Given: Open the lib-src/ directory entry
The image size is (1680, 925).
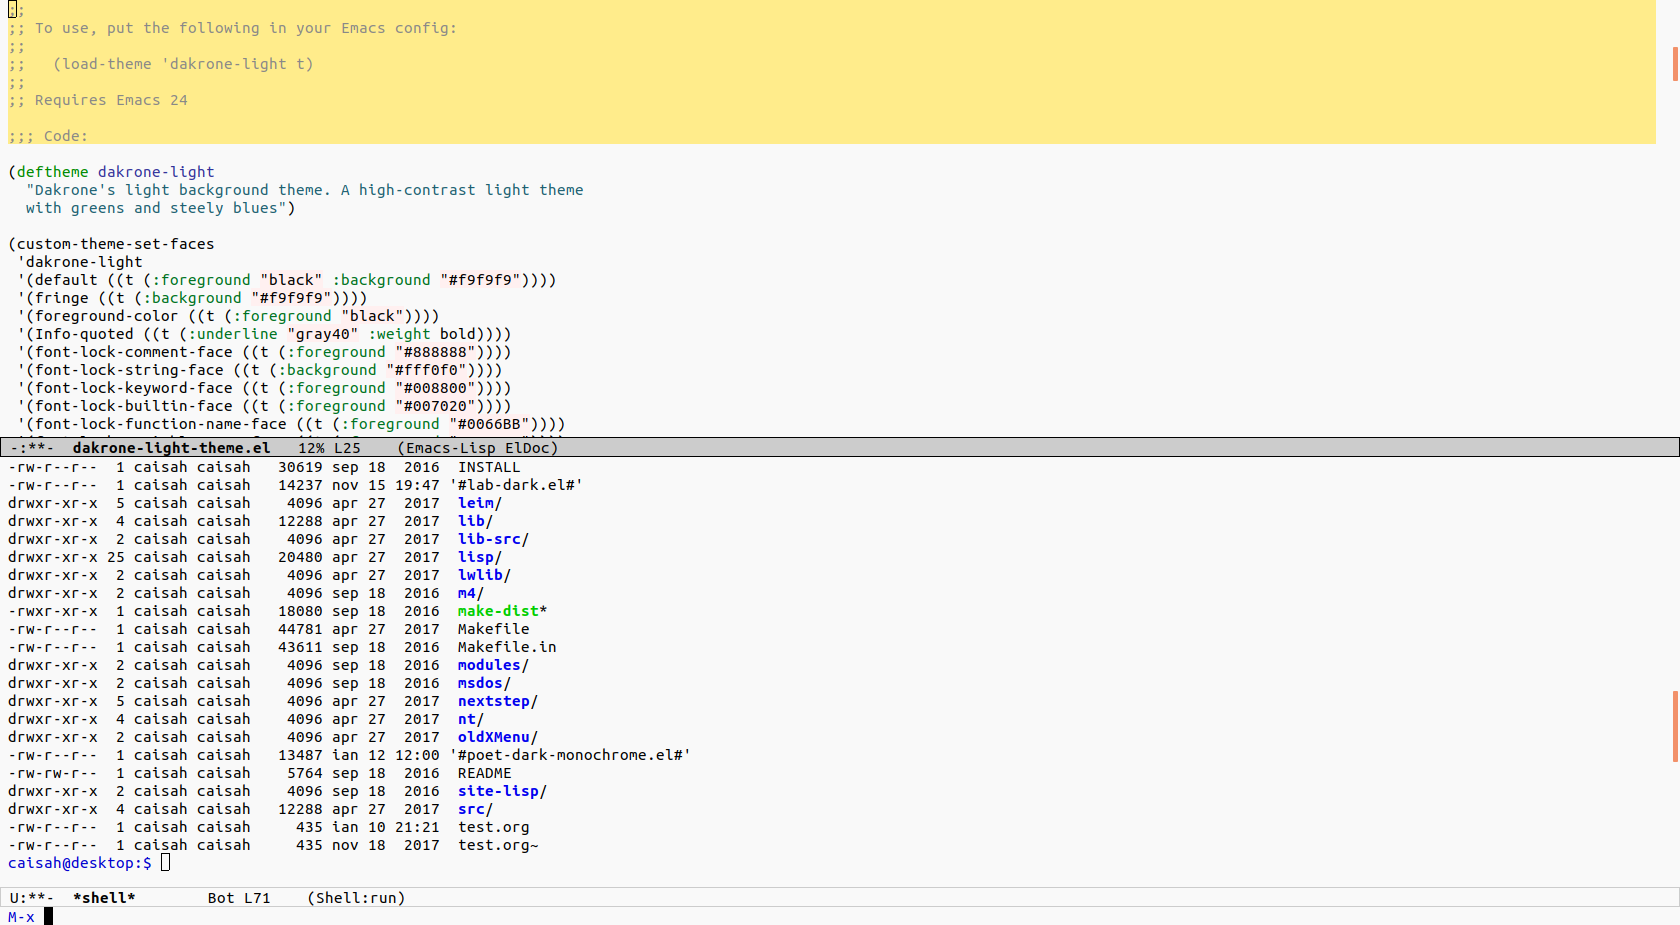Looking at the screenshot, I should coord(493,539).
